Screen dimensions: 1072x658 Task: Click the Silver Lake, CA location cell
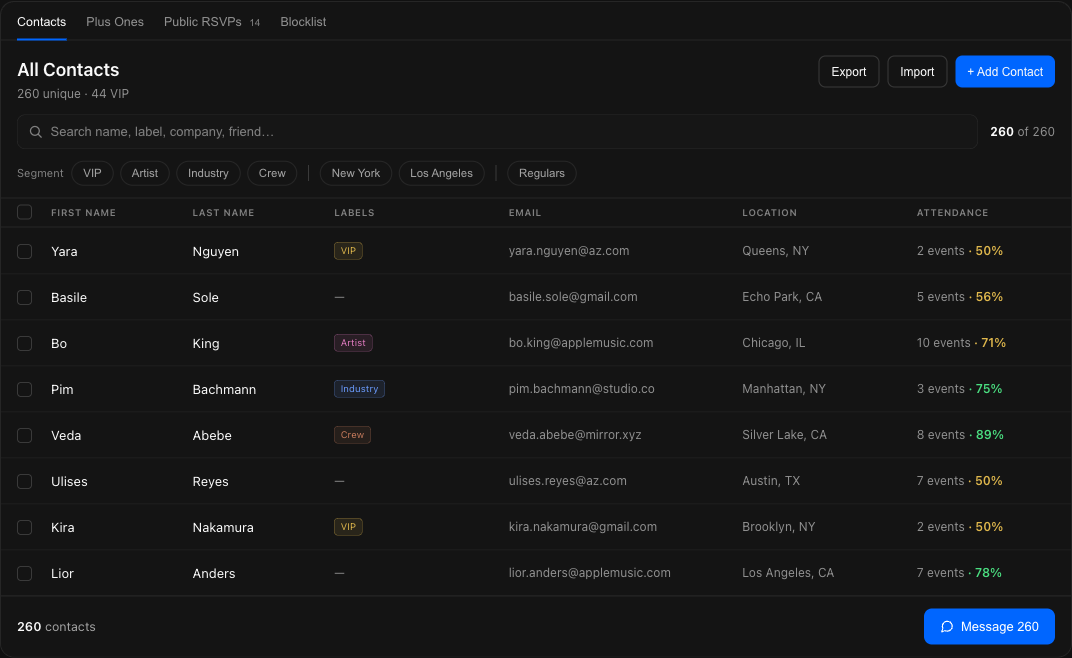(784, 434)
